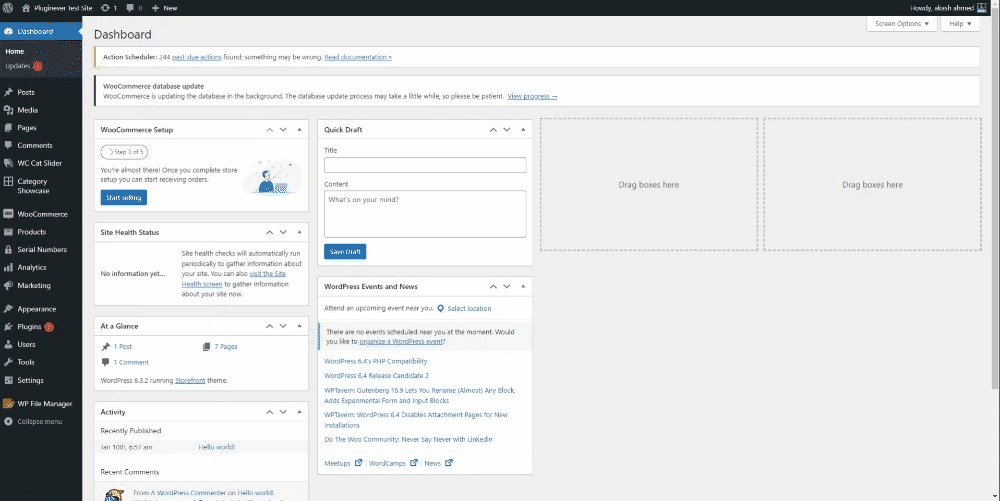Open the 1 Comment link
The width and height of the screenshot is (1000, 501).
pyautogui.click(x=131, y=363)
